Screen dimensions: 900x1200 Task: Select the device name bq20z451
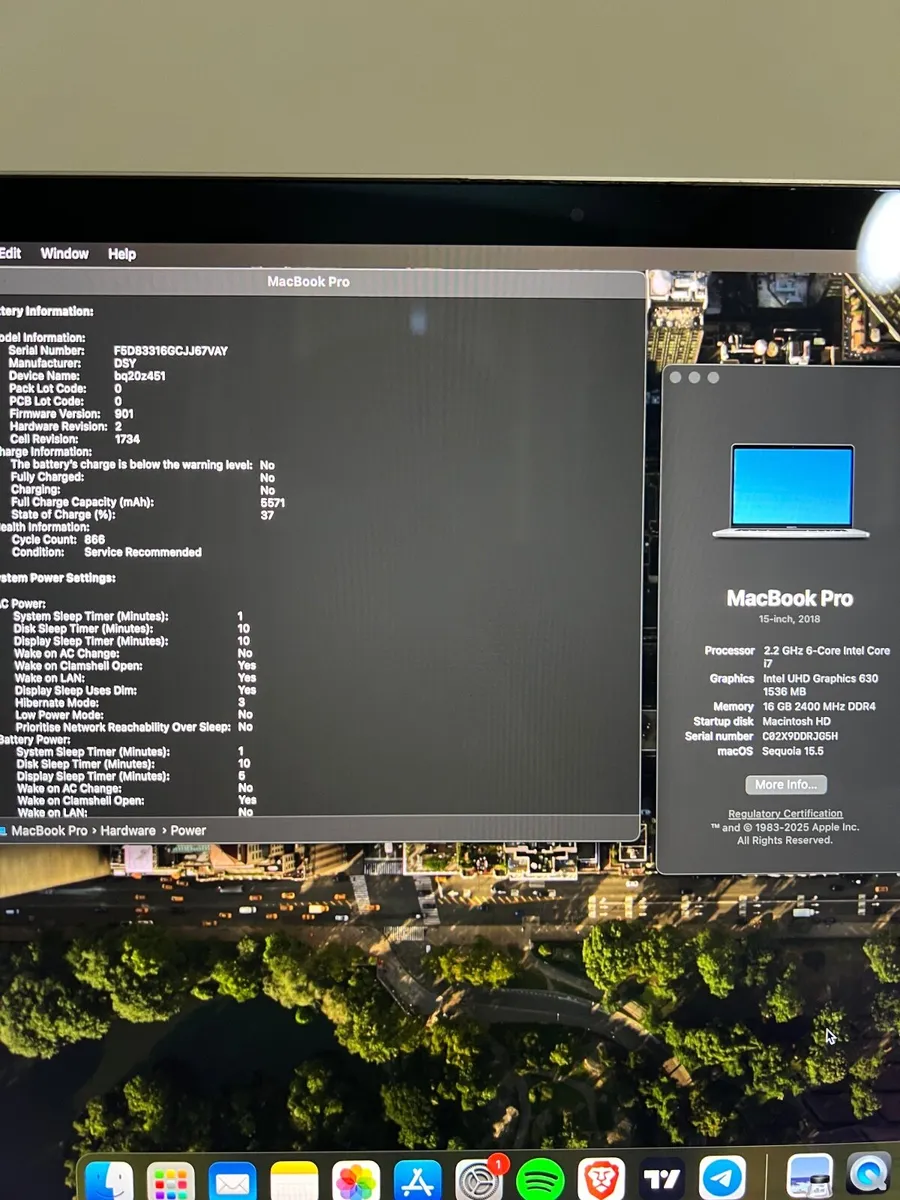139,376
